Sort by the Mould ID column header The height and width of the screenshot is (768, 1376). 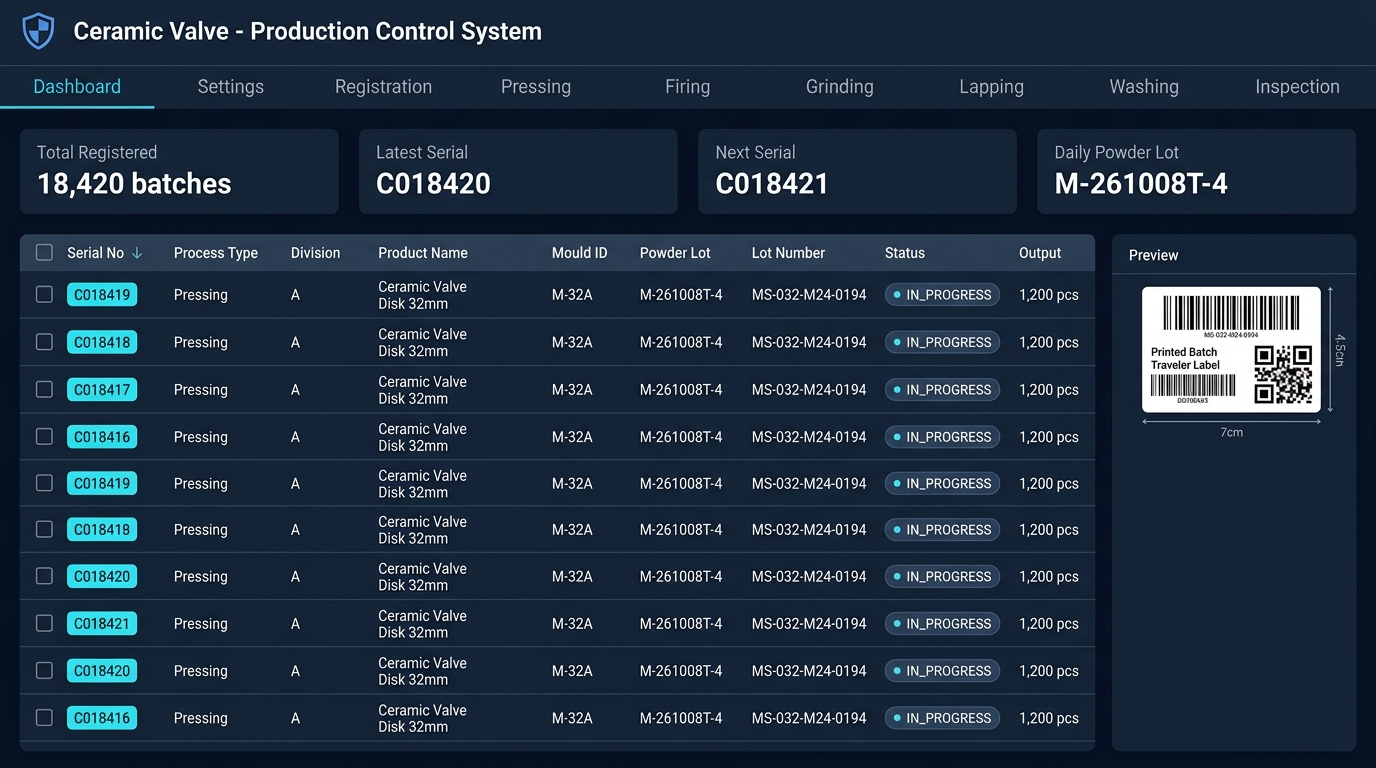pos(580,253)
